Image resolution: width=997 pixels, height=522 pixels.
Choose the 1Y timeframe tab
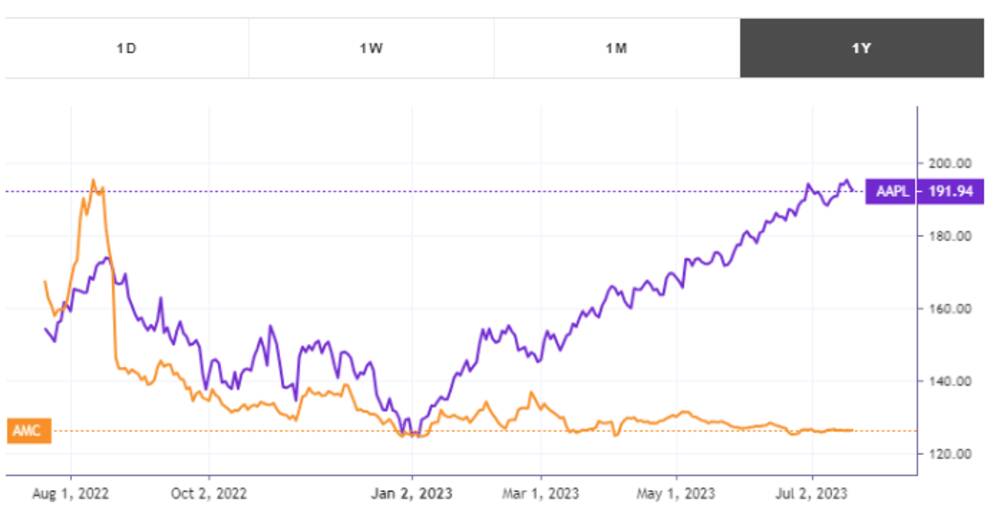862,48
